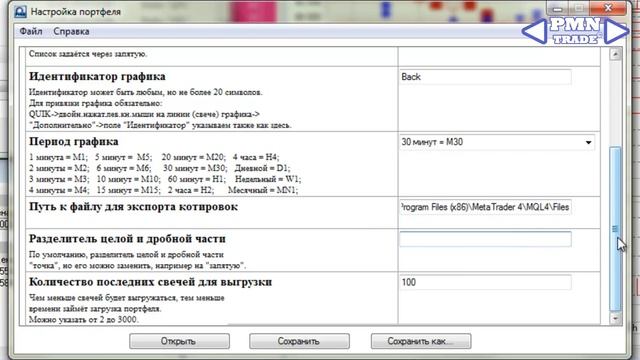Click the window title Настройка портфеля
The height and width of the screenshot is (360, 640).
pos(76,12)
